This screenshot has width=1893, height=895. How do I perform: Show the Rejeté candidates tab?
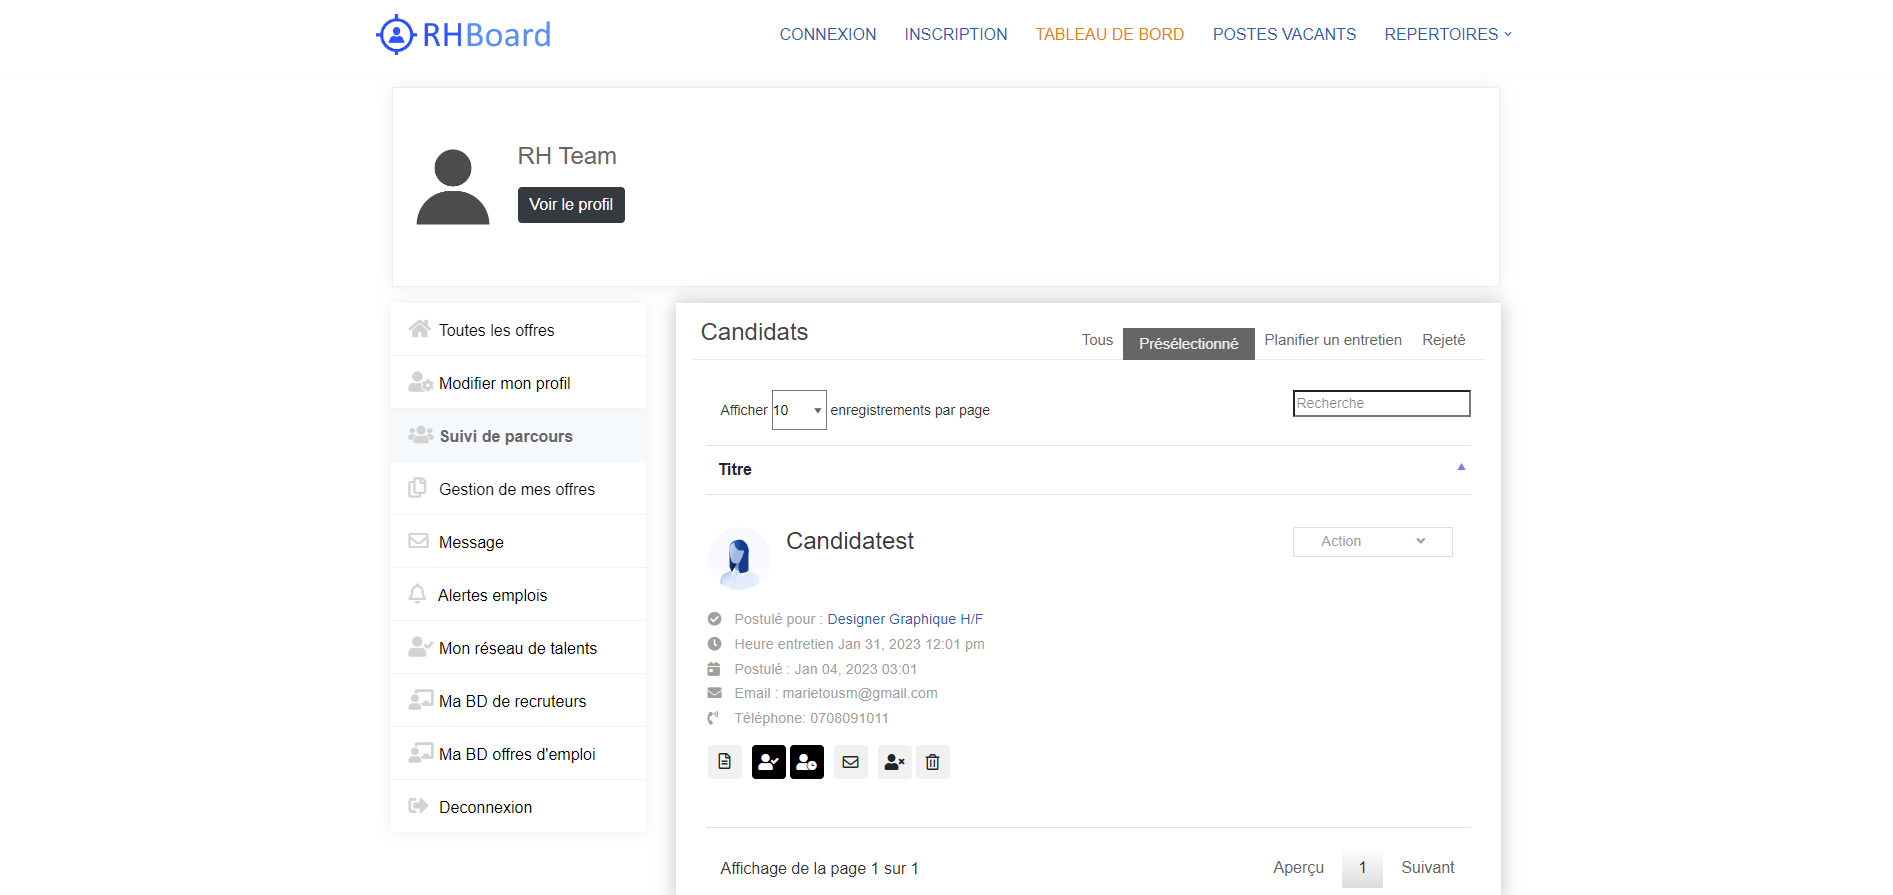pos(1443,340)
